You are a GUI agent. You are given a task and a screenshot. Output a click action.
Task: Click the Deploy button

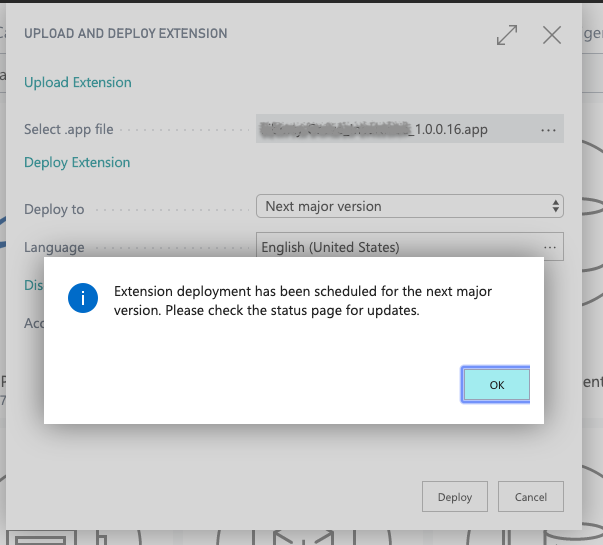[455, 497]
